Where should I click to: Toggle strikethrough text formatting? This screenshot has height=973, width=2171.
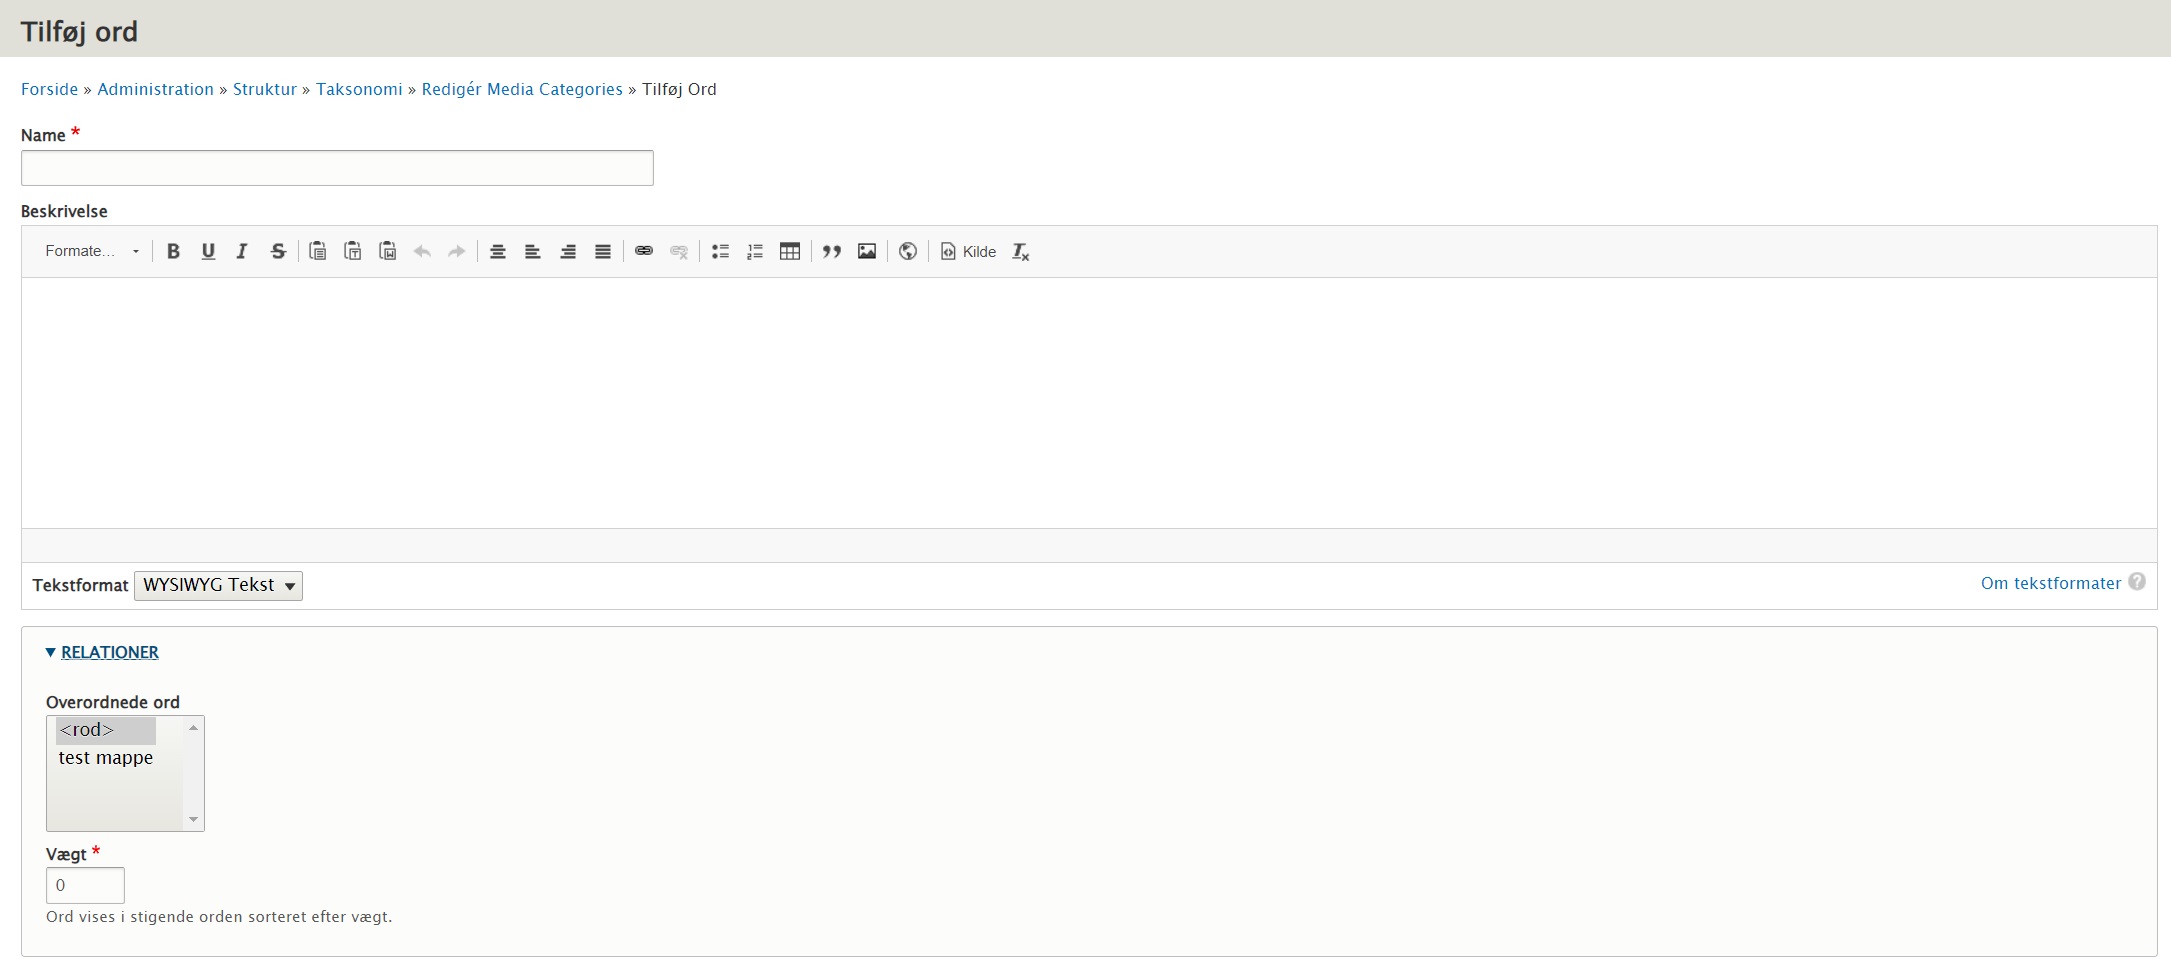(x=278, y=251)
